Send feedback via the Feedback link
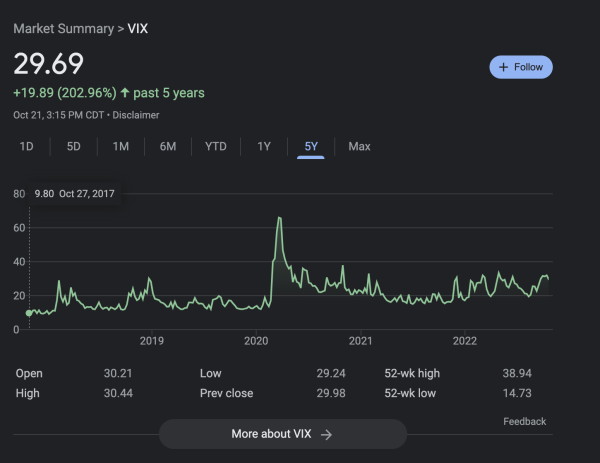This screenshot has width=600, height=463. click(525, 422)
